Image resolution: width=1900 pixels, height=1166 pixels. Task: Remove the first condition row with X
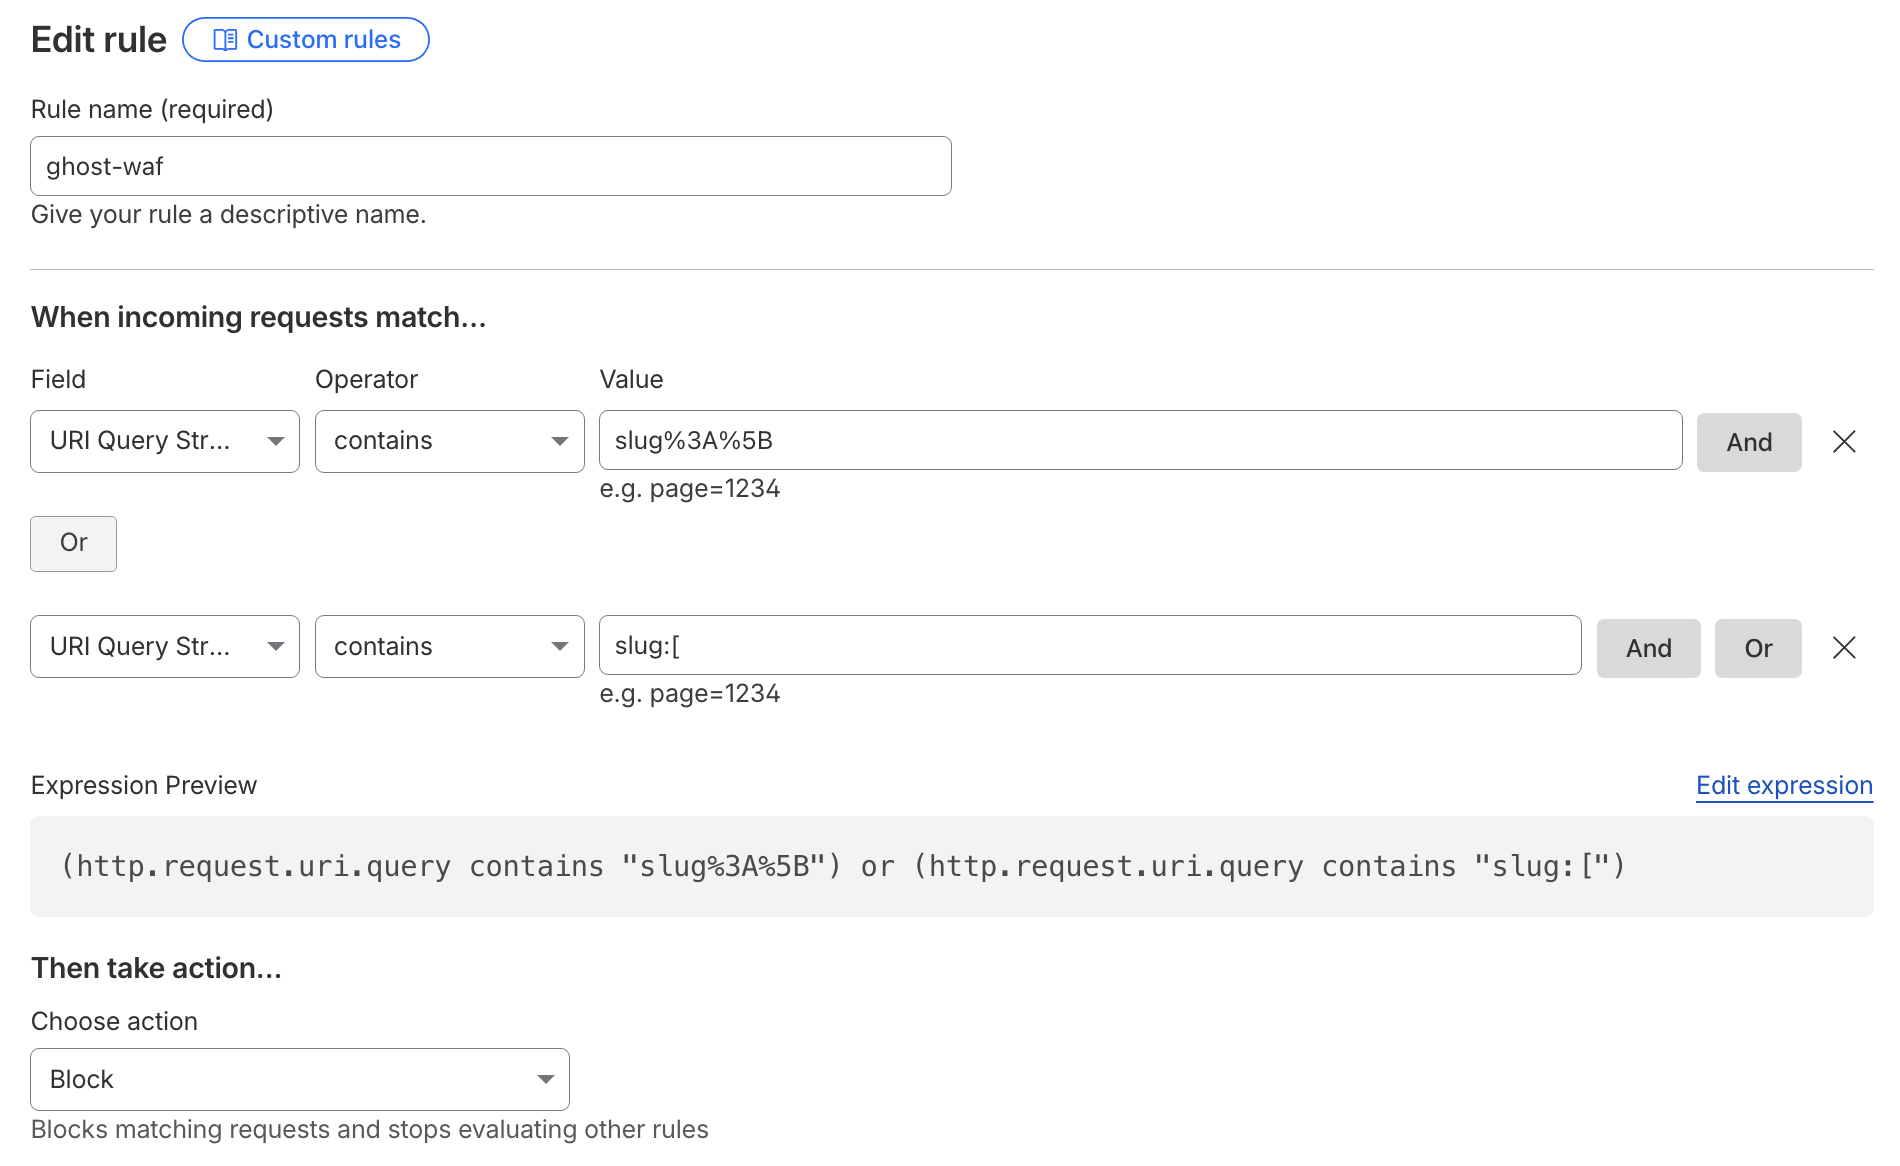(x=1844, y=442)
